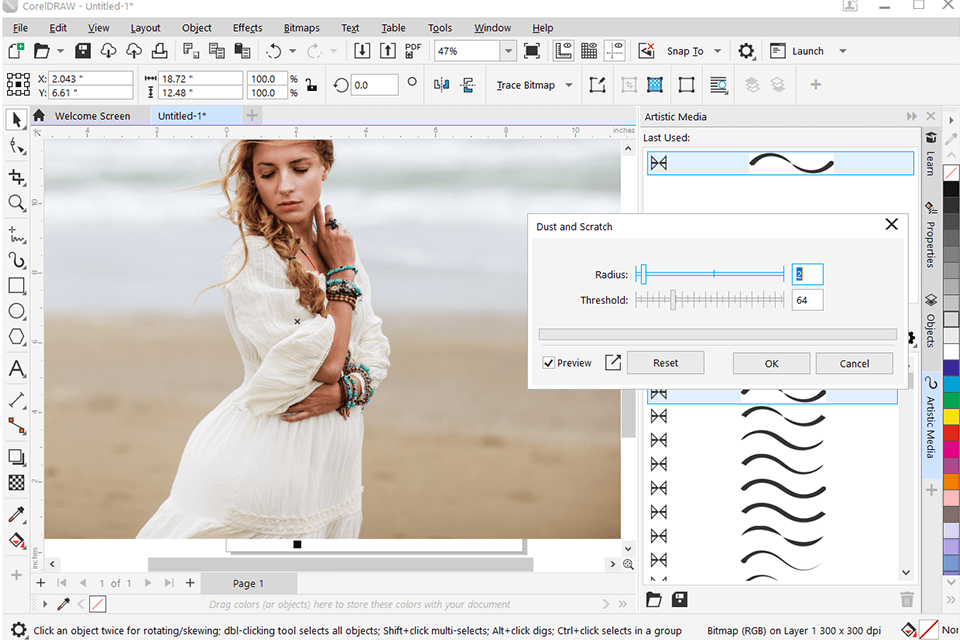The image size is (960, 640).
Task: Expand the zoom level dropdown
Action: click(508, 51)
